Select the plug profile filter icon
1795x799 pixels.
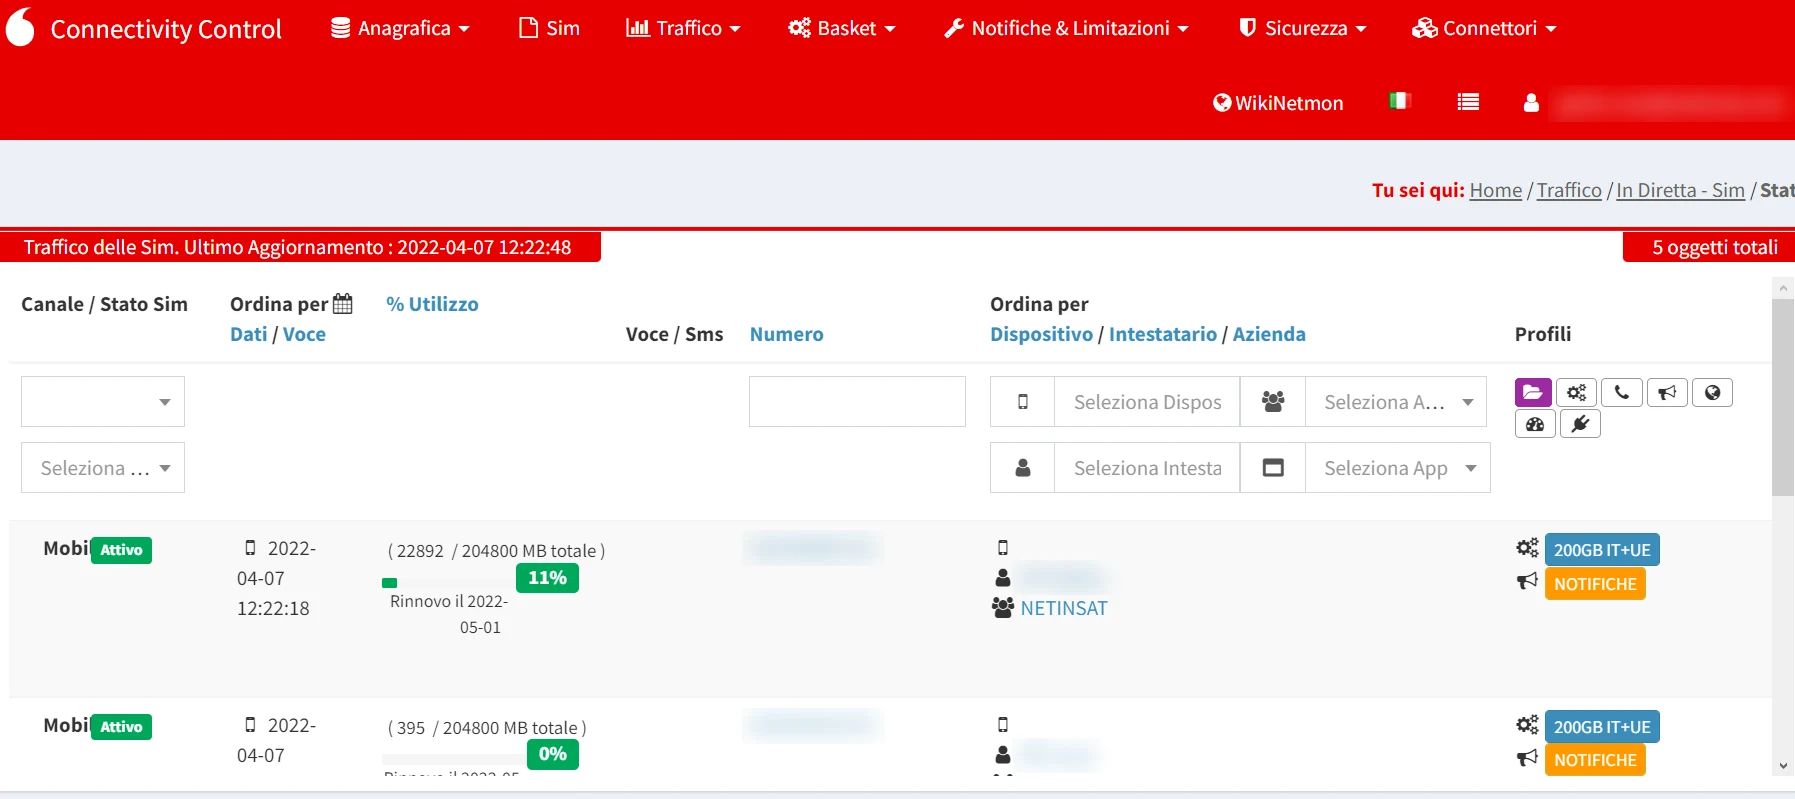coord(1580,424)
